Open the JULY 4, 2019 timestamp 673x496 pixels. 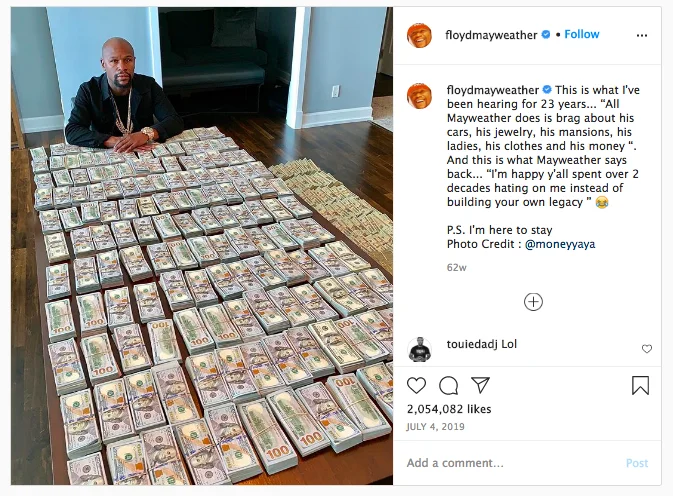pos(436,426)
